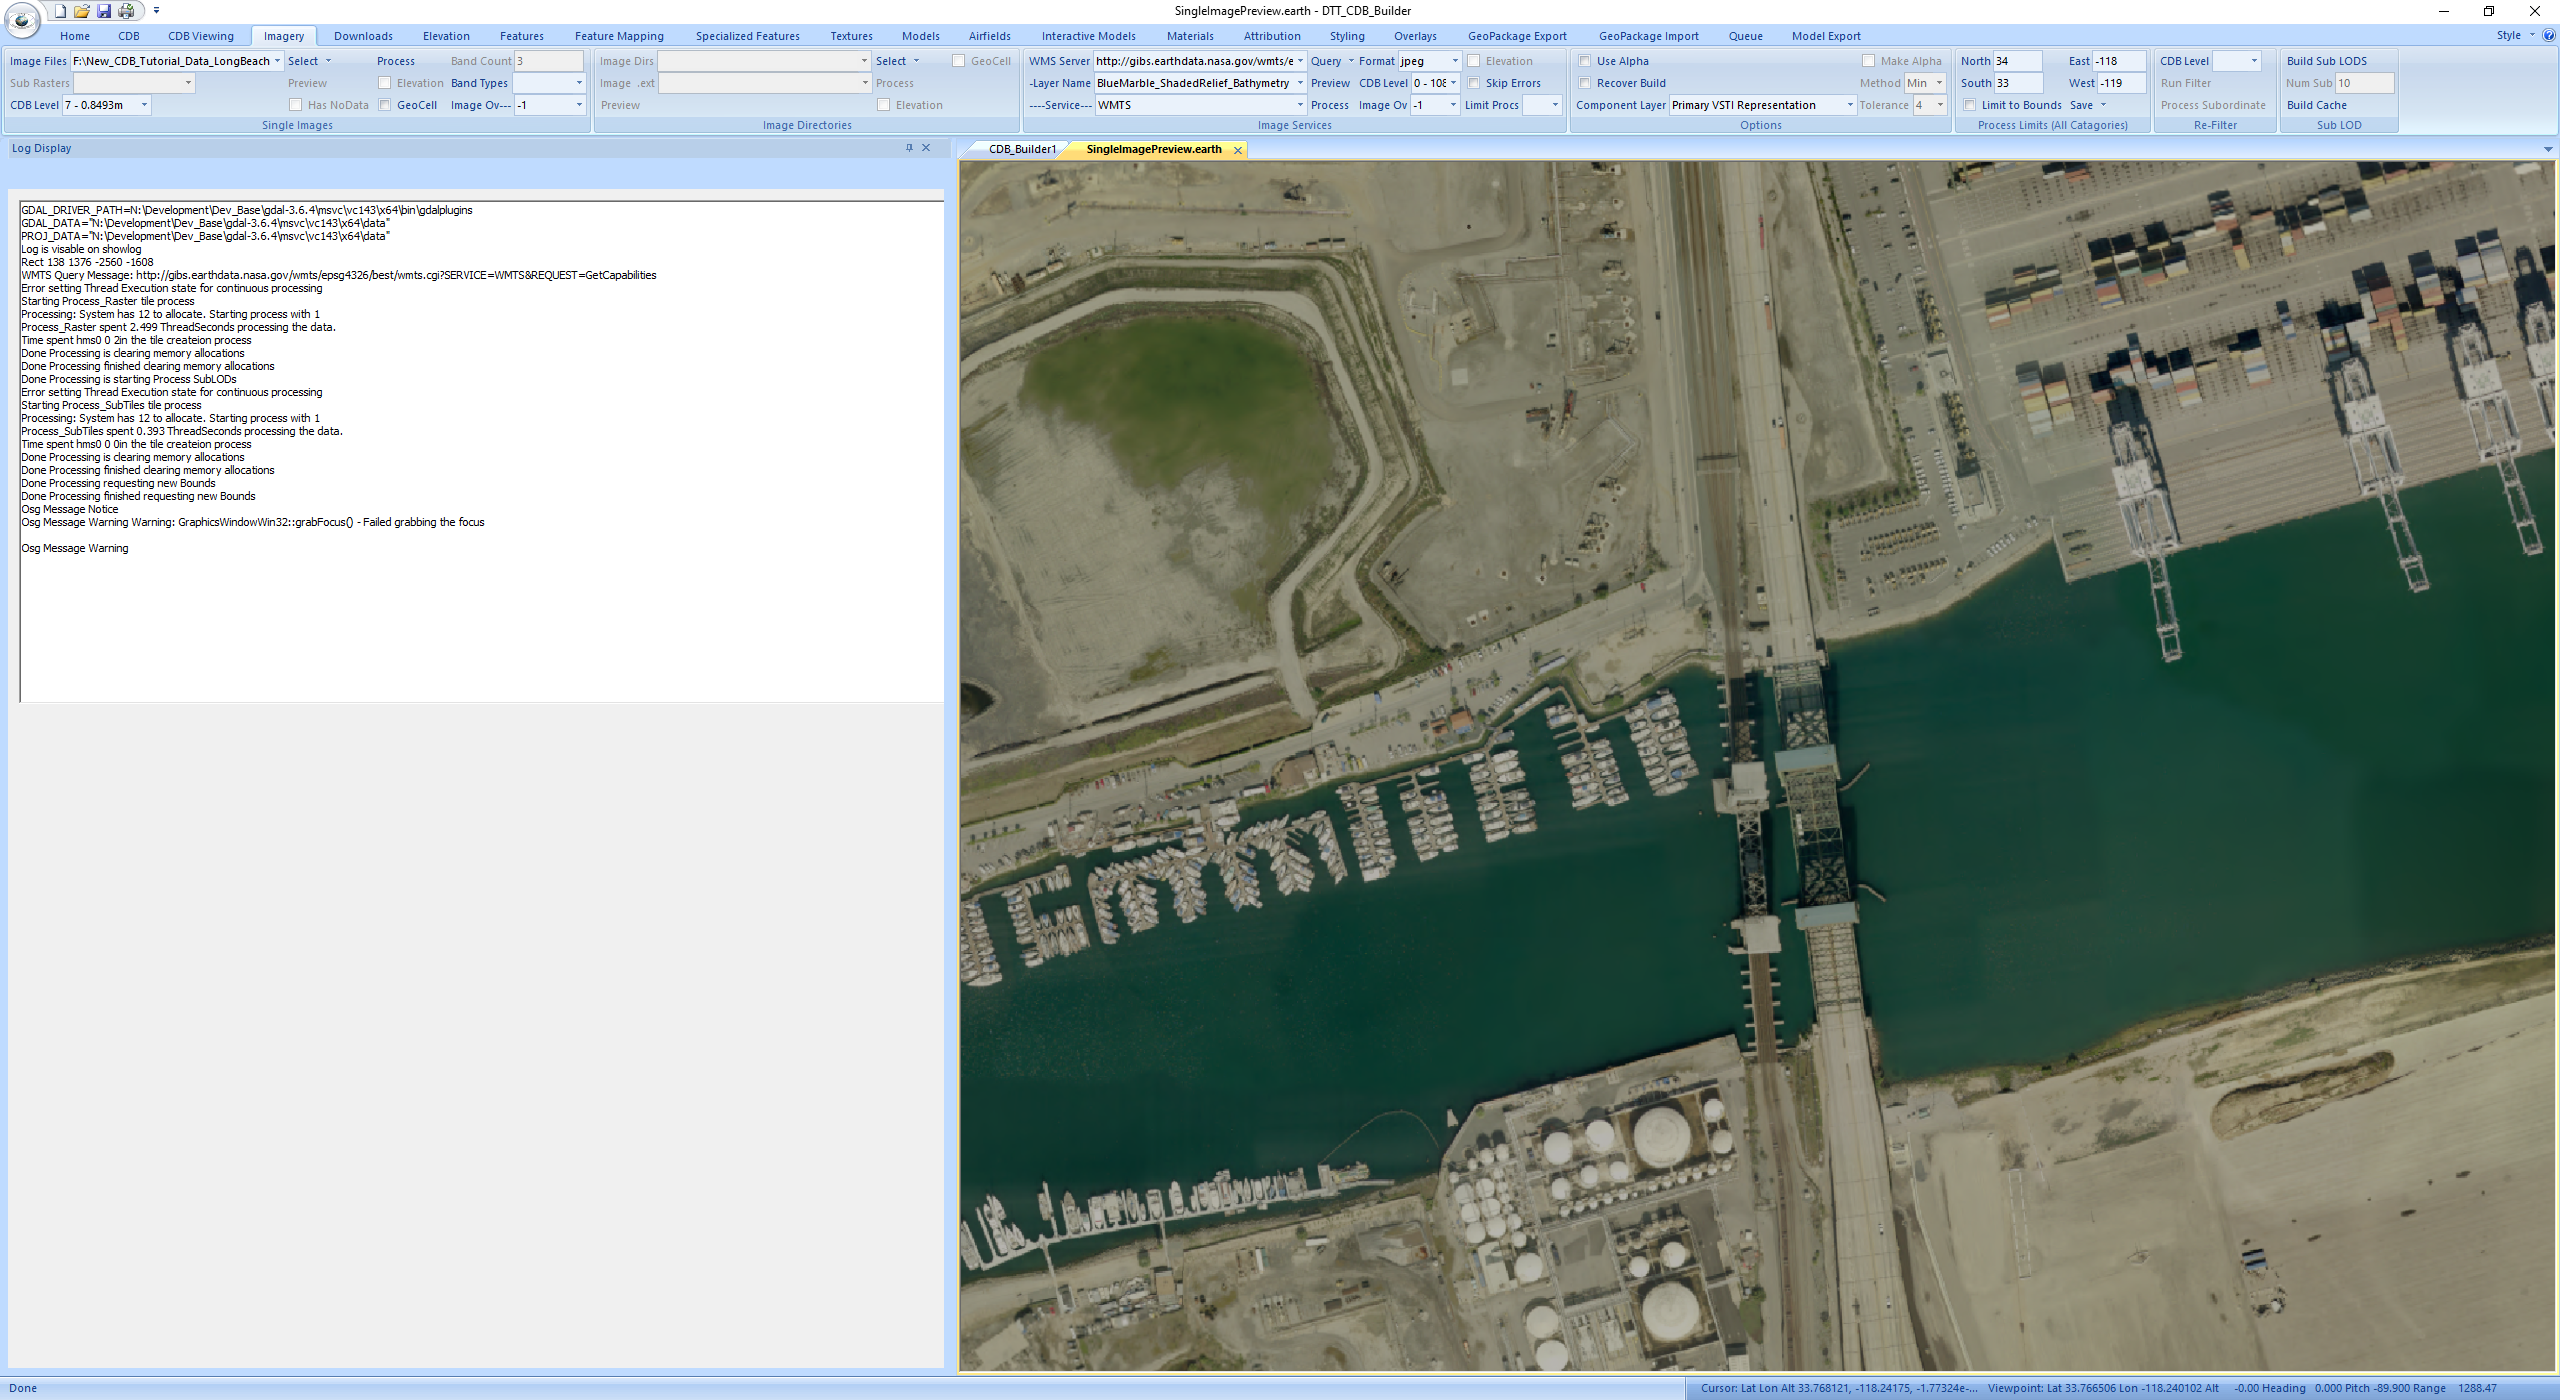Toggle Elevation checkbox in Image Services
The width and height of the screenshot is (2560, 1400).
(1474, 61)
